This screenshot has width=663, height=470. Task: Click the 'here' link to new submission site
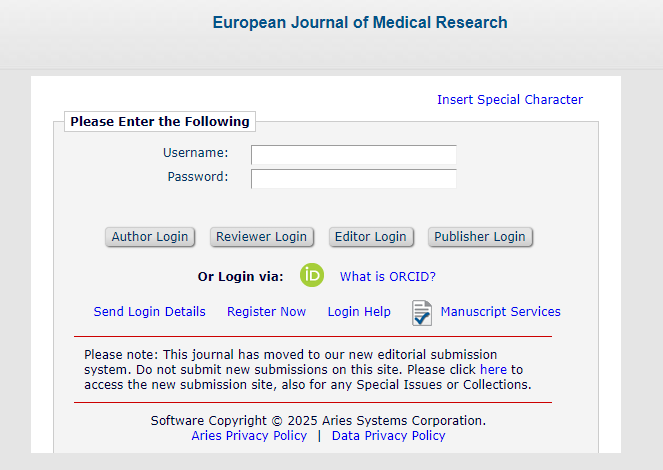(x=493, y=369)
